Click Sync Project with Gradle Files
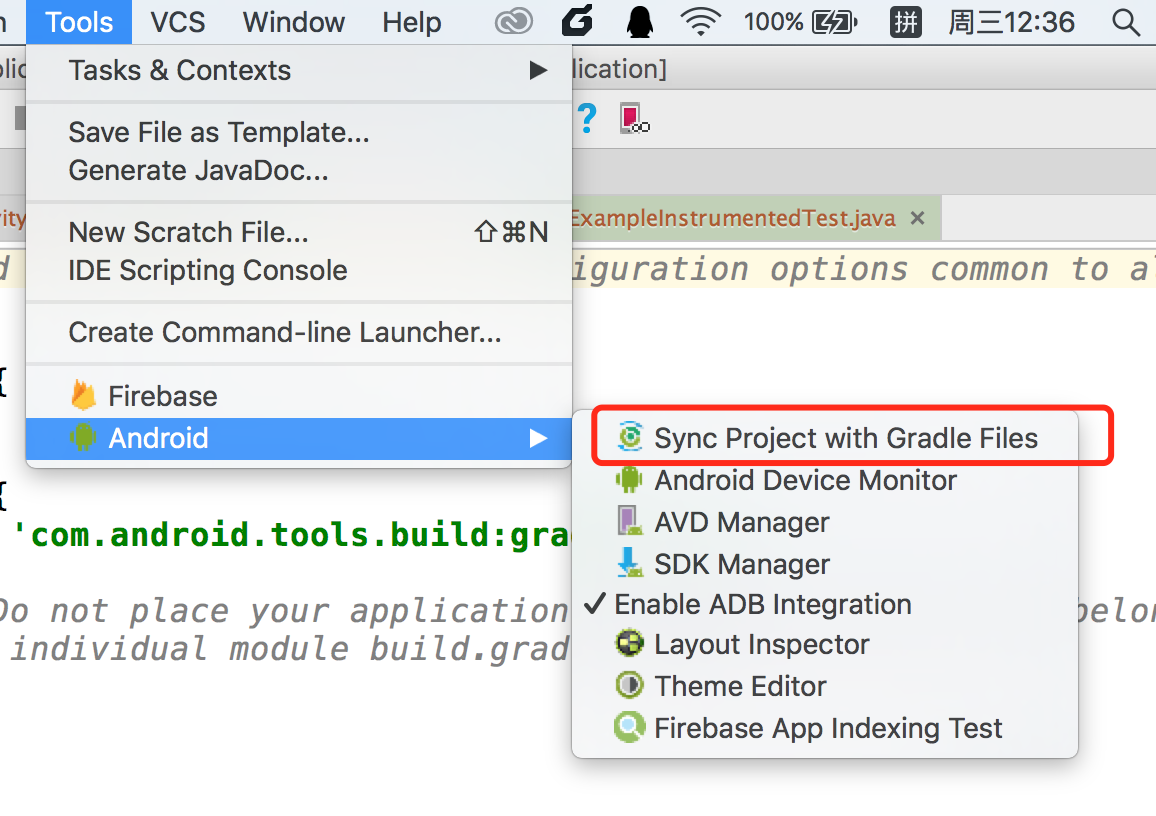 tap(825, 438)
